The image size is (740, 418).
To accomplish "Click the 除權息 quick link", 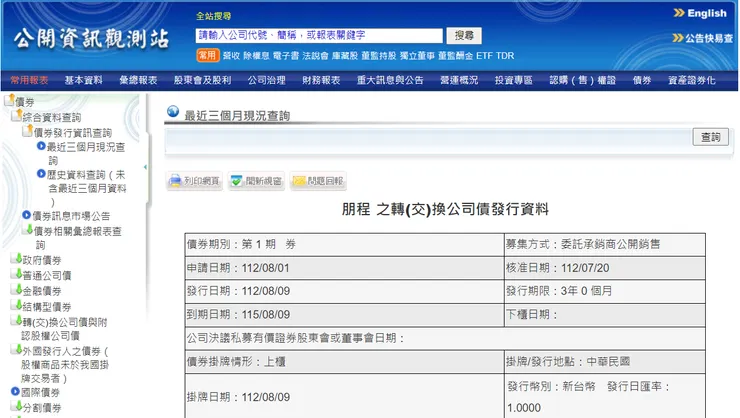I will [256, 56].
